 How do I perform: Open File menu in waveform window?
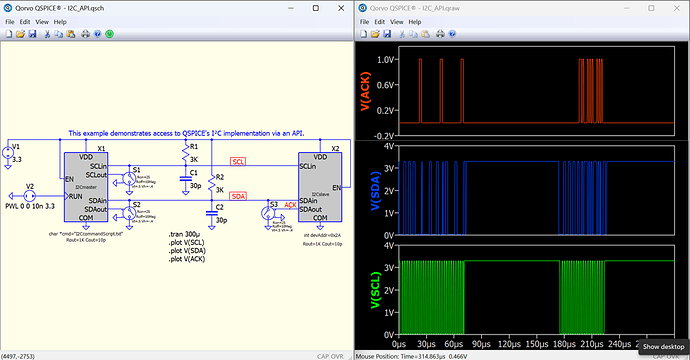[364, 22]
